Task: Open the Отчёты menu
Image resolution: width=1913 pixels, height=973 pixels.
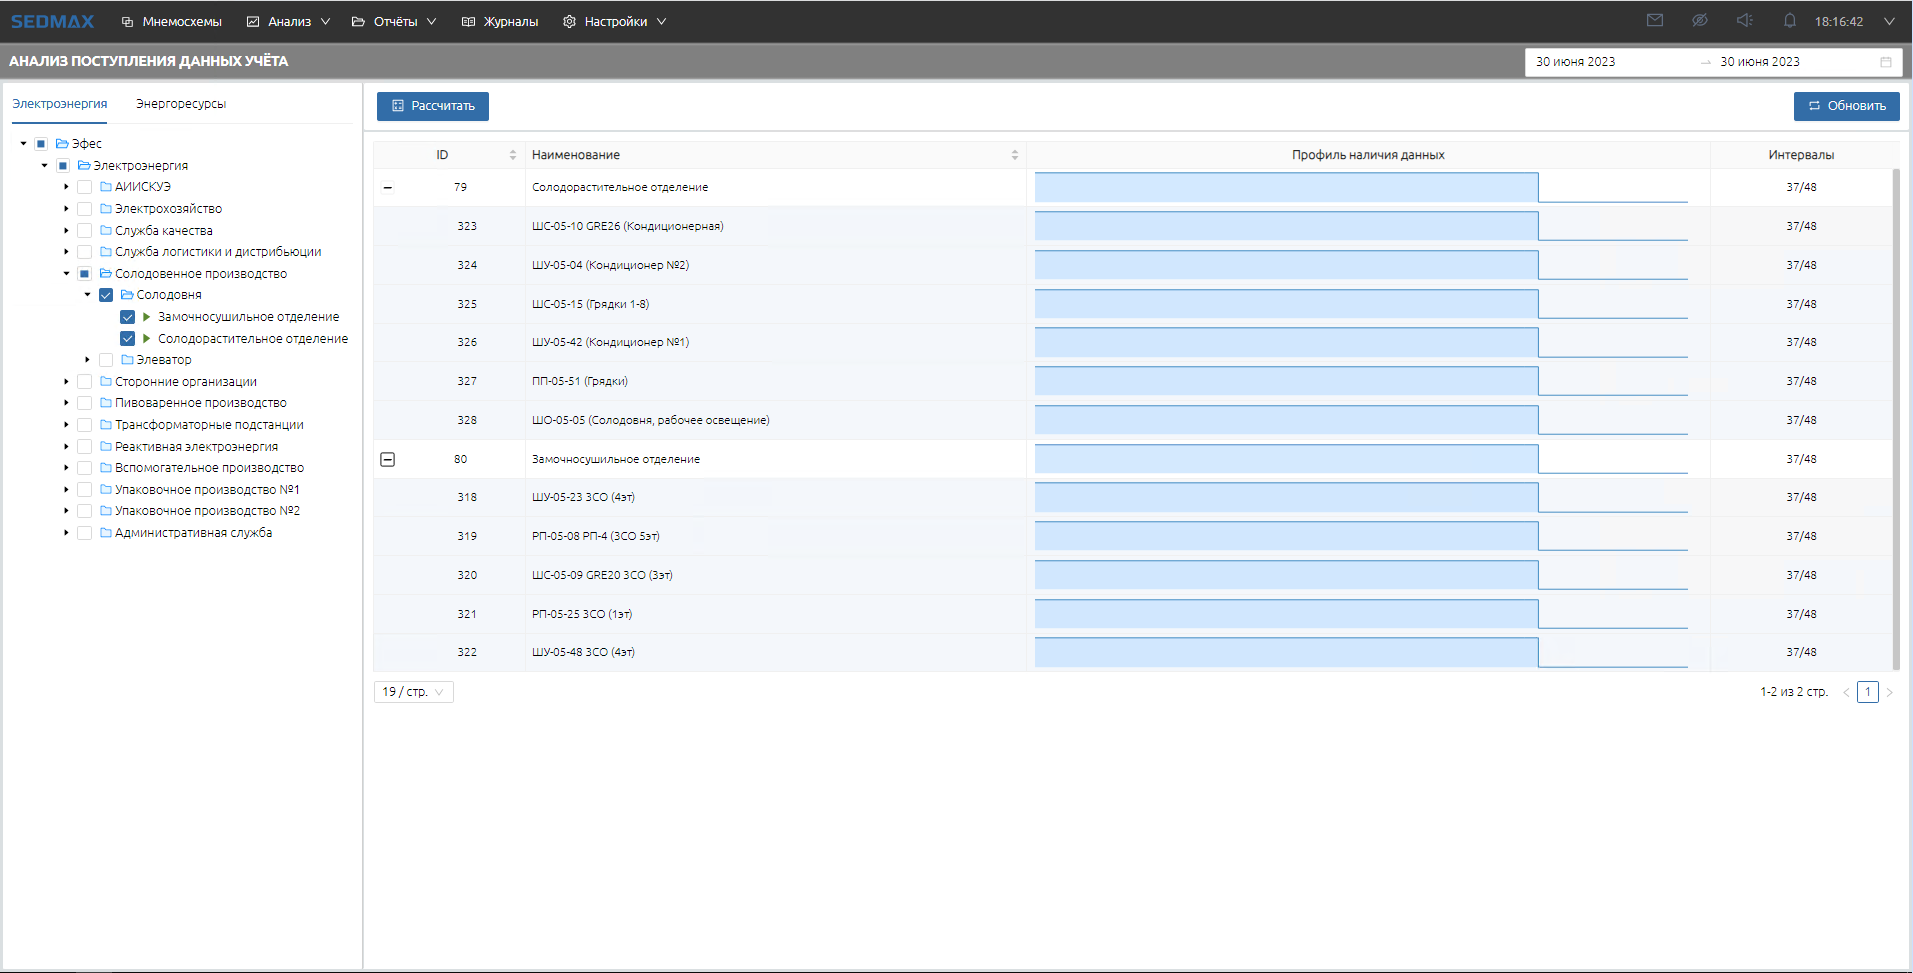Action: coord(394,21)
